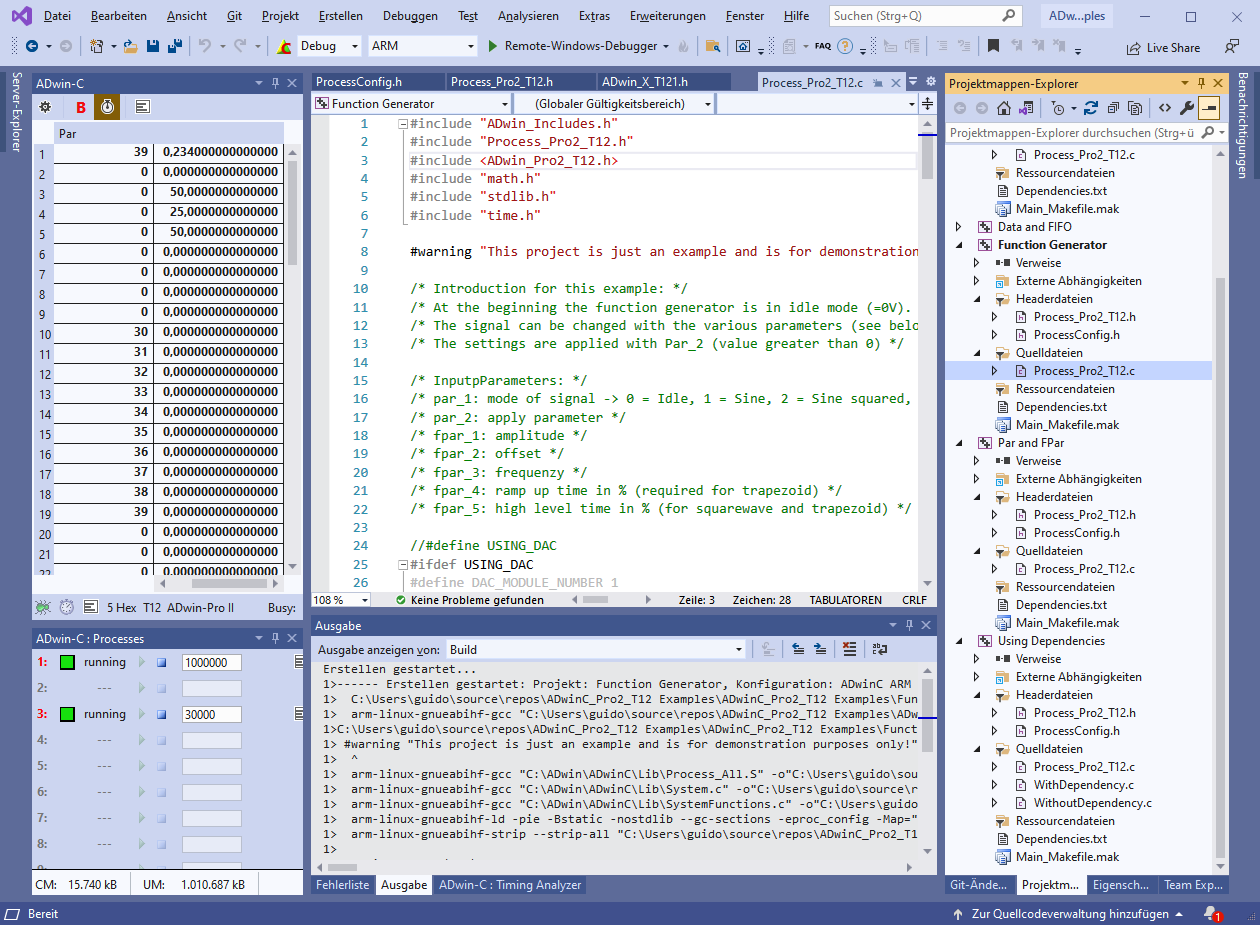Screen dimensions: 1260x925
Task: Open the Erweiterungen menu
Action: tap(667, 16)
